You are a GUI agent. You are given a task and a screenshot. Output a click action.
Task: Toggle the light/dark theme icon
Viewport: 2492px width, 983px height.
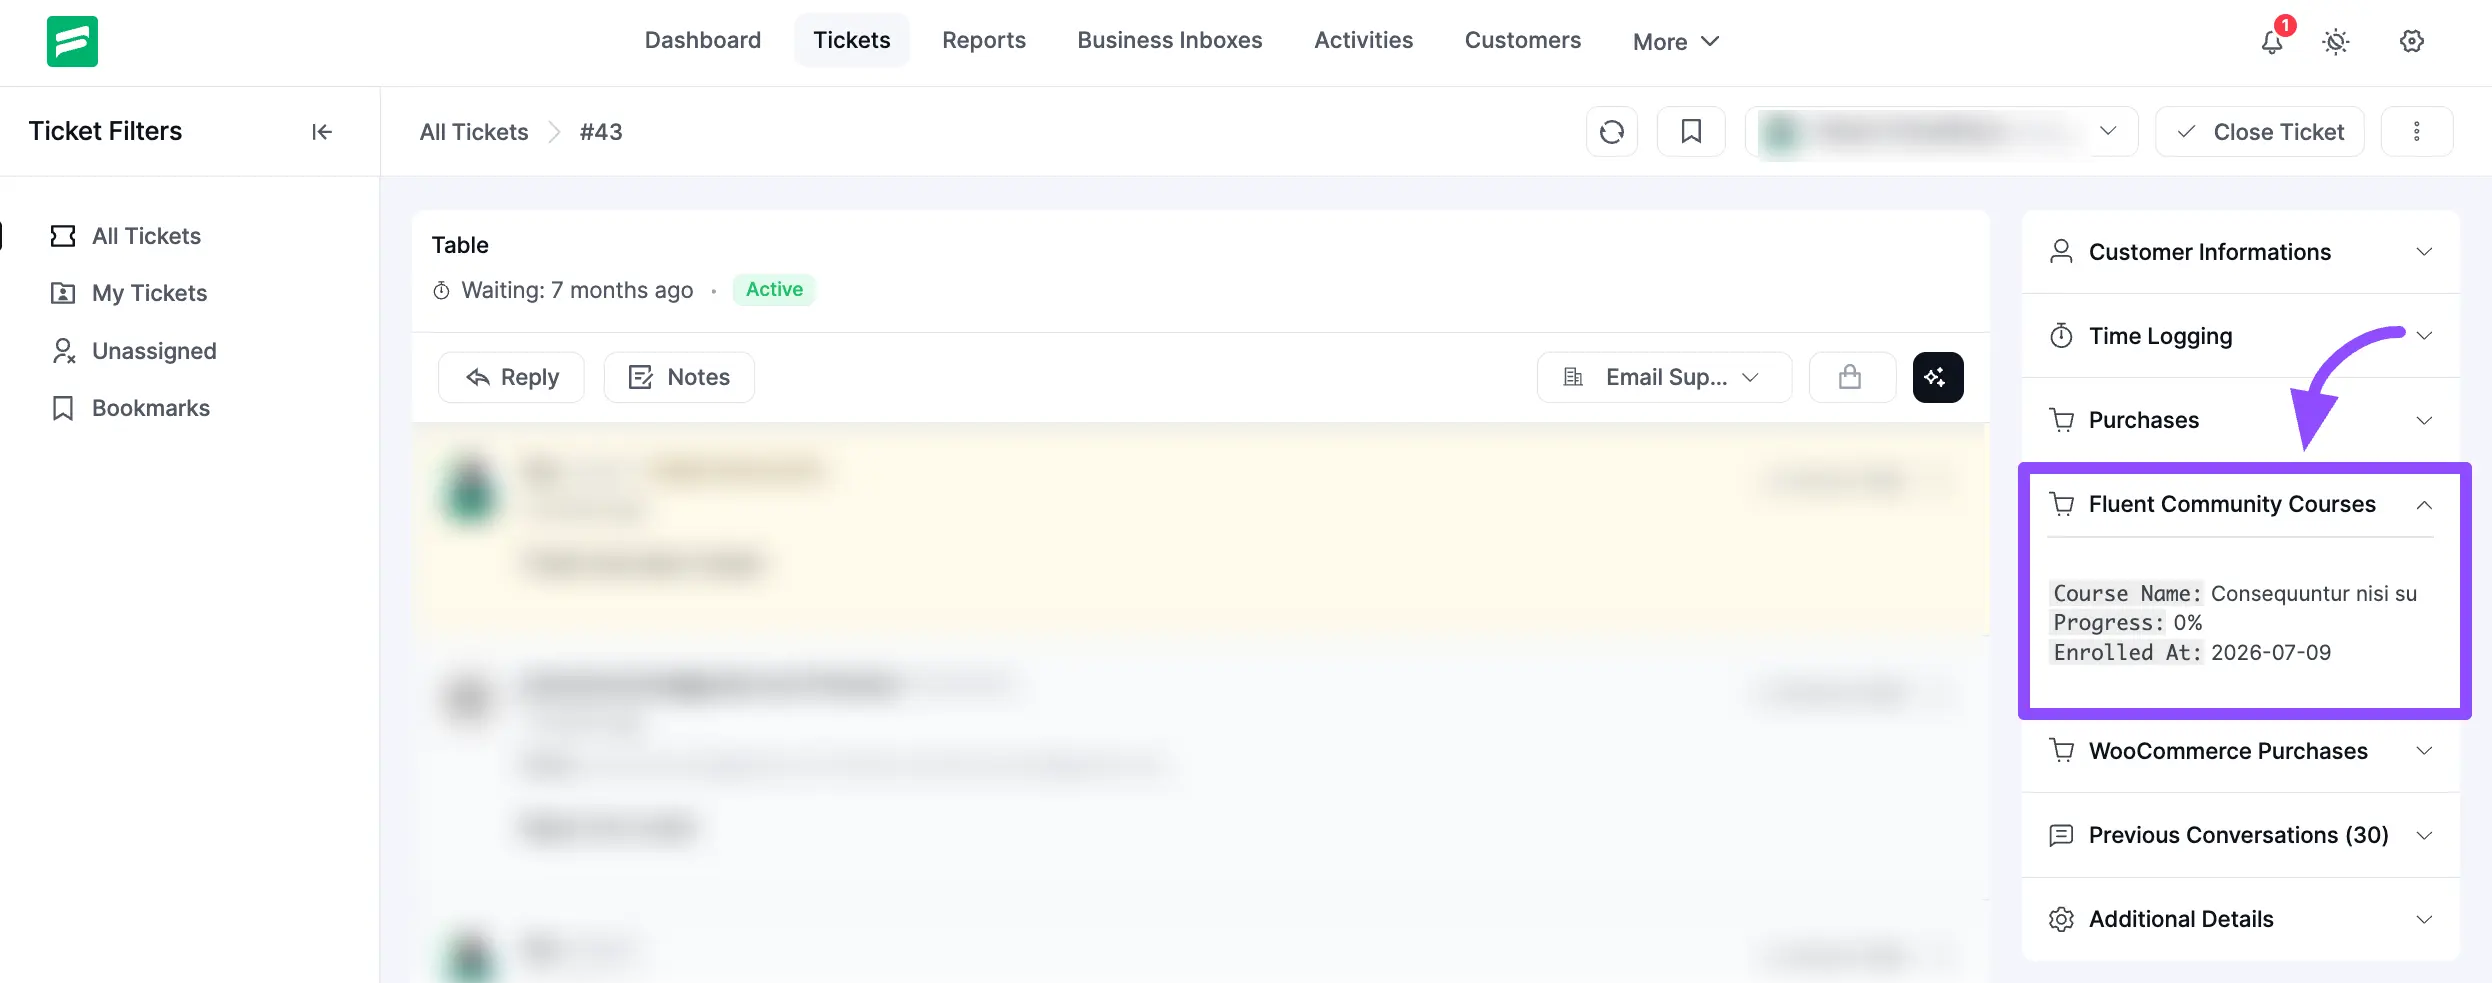(x=2336, y=41)
